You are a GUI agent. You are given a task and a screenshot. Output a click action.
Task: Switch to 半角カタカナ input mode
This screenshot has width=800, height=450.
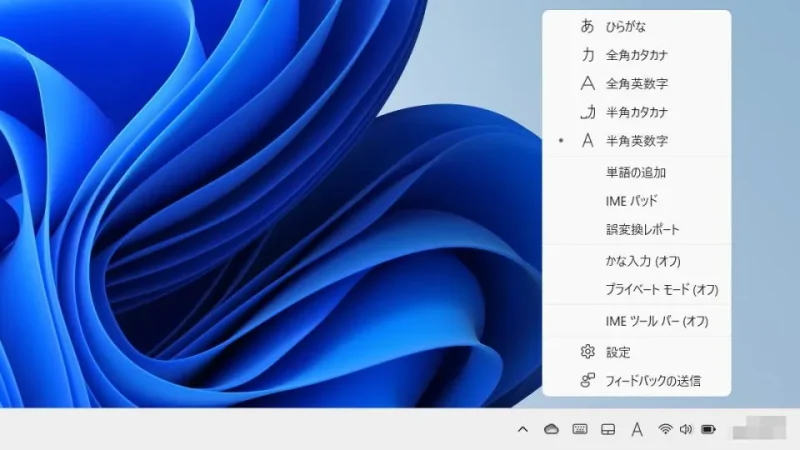coord(636,112)
